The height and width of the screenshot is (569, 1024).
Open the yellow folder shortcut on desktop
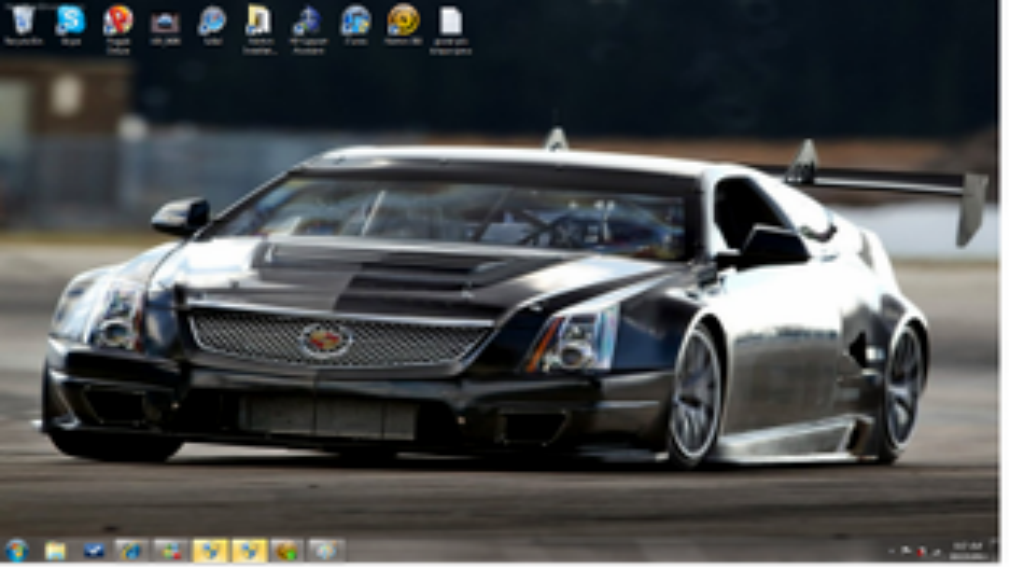[x=259, y=29]
